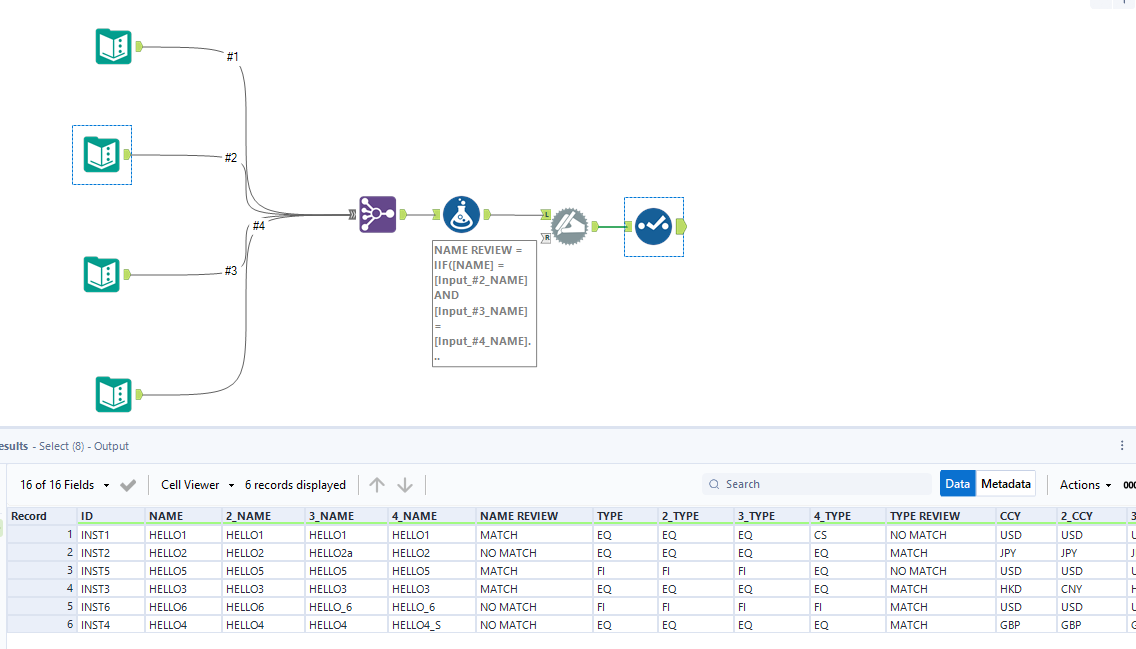Click the down arrow record navigator

pyautogui.click(x=404, y=484)
